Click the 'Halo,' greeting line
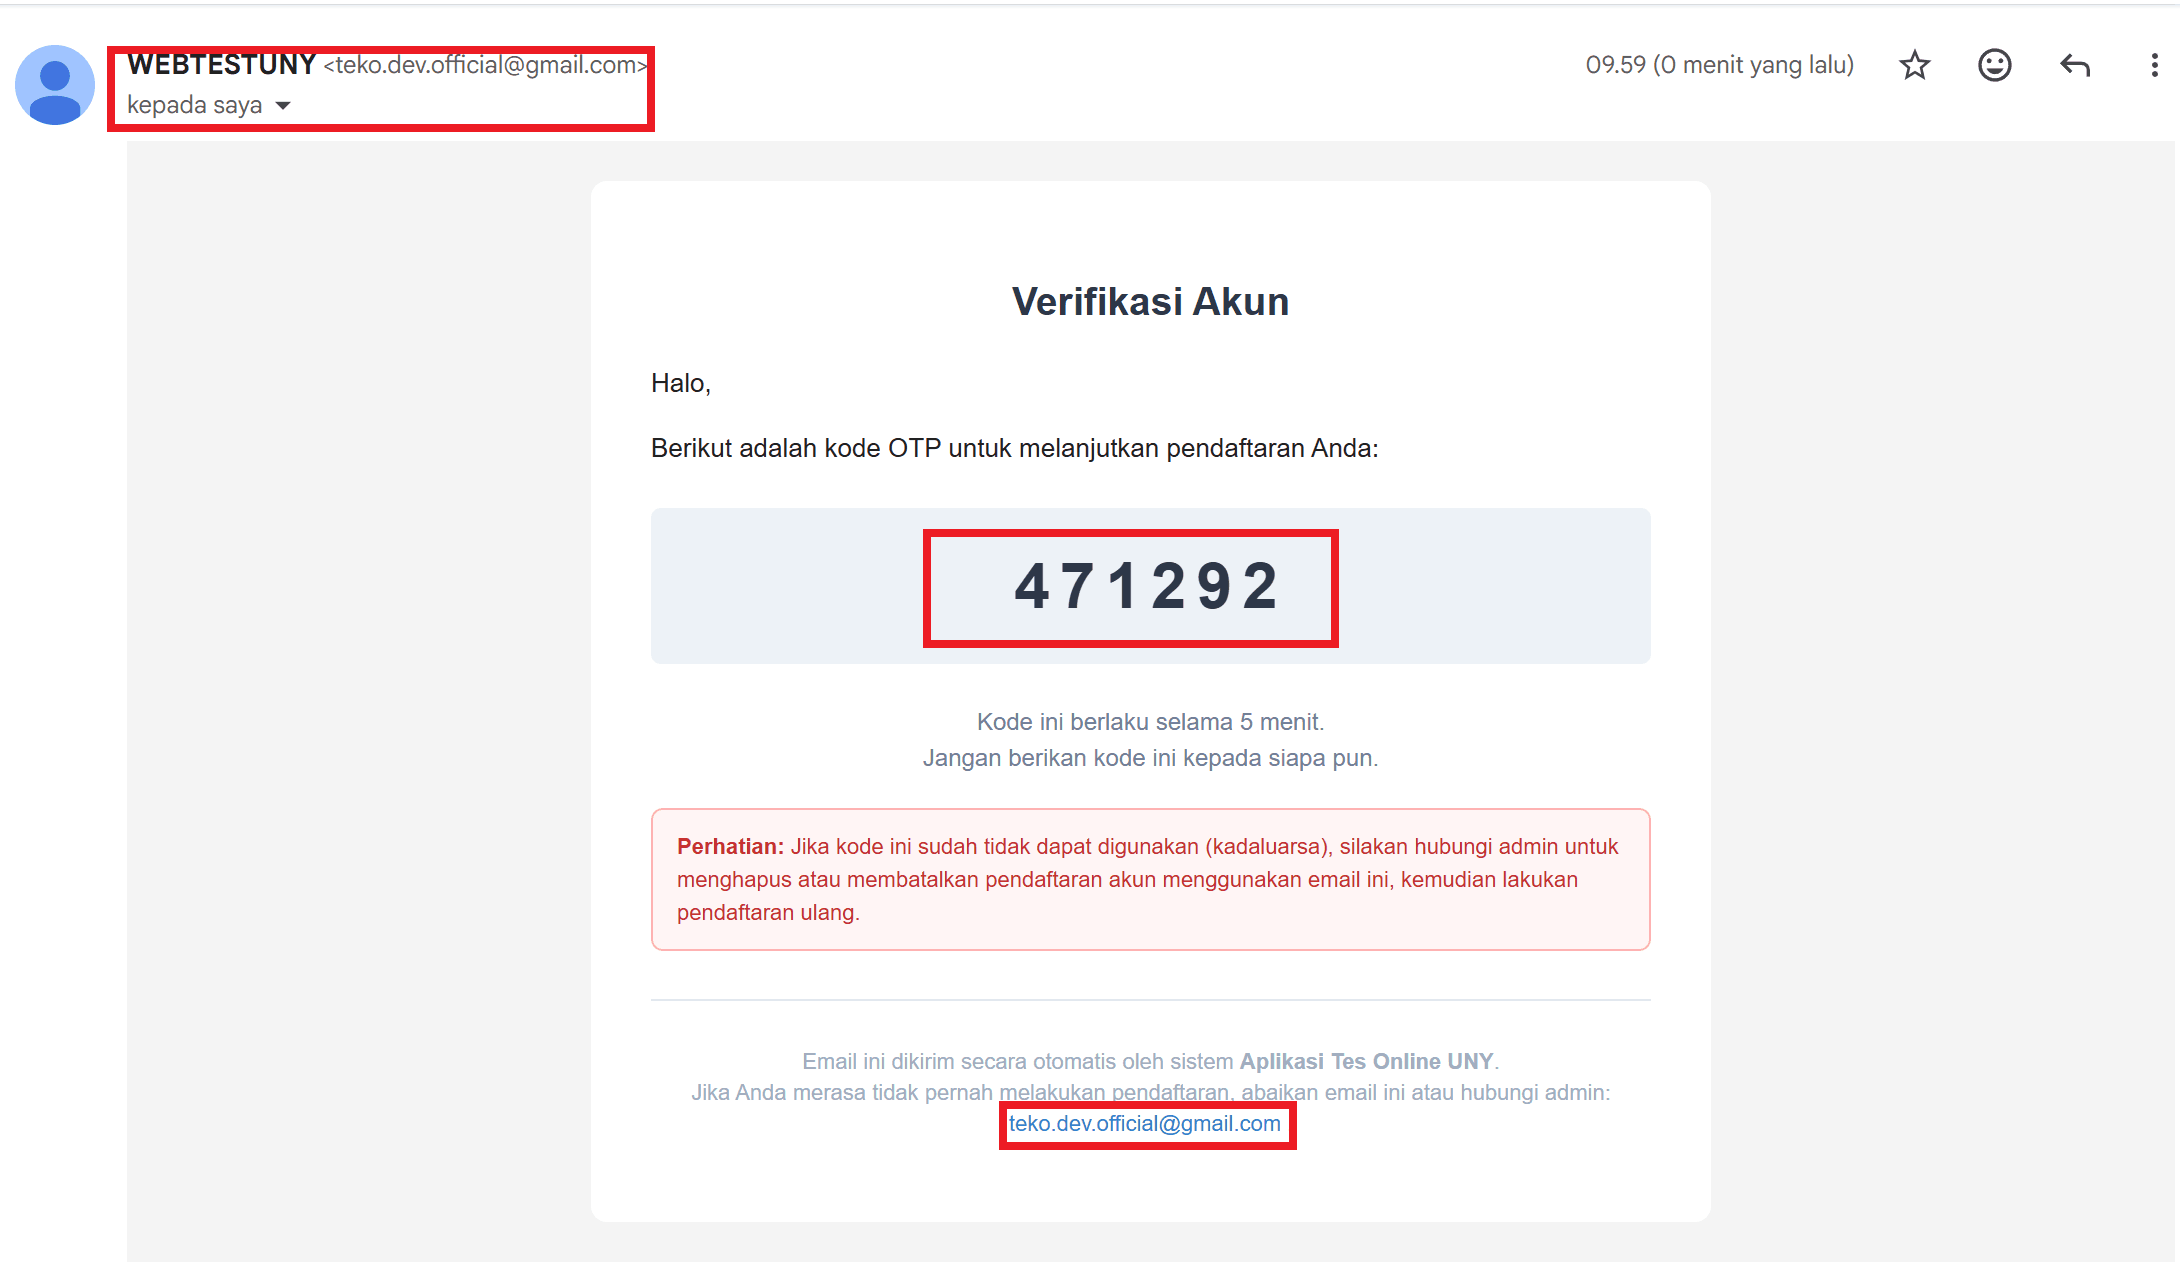 point(681,383)
